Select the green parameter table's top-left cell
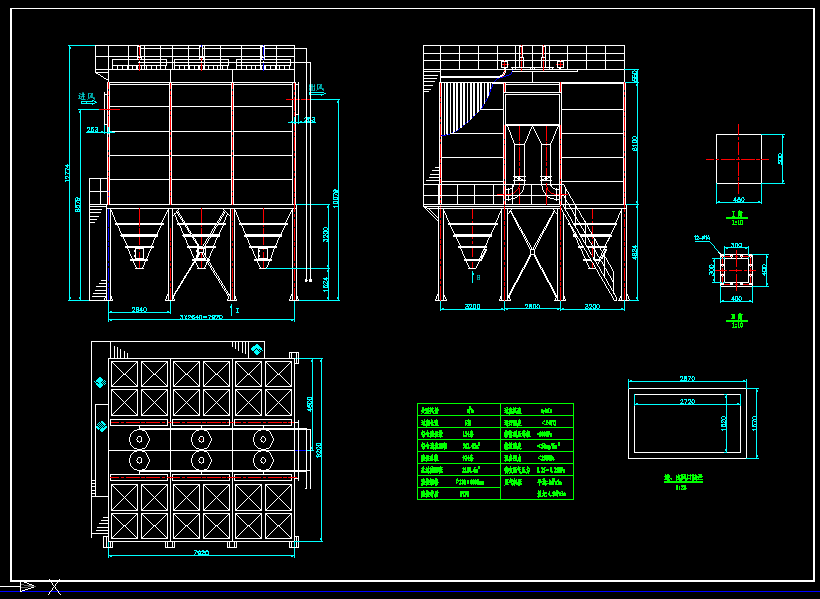Image resolution: width=820 pixels, height=599 pixels. point(459,410)
